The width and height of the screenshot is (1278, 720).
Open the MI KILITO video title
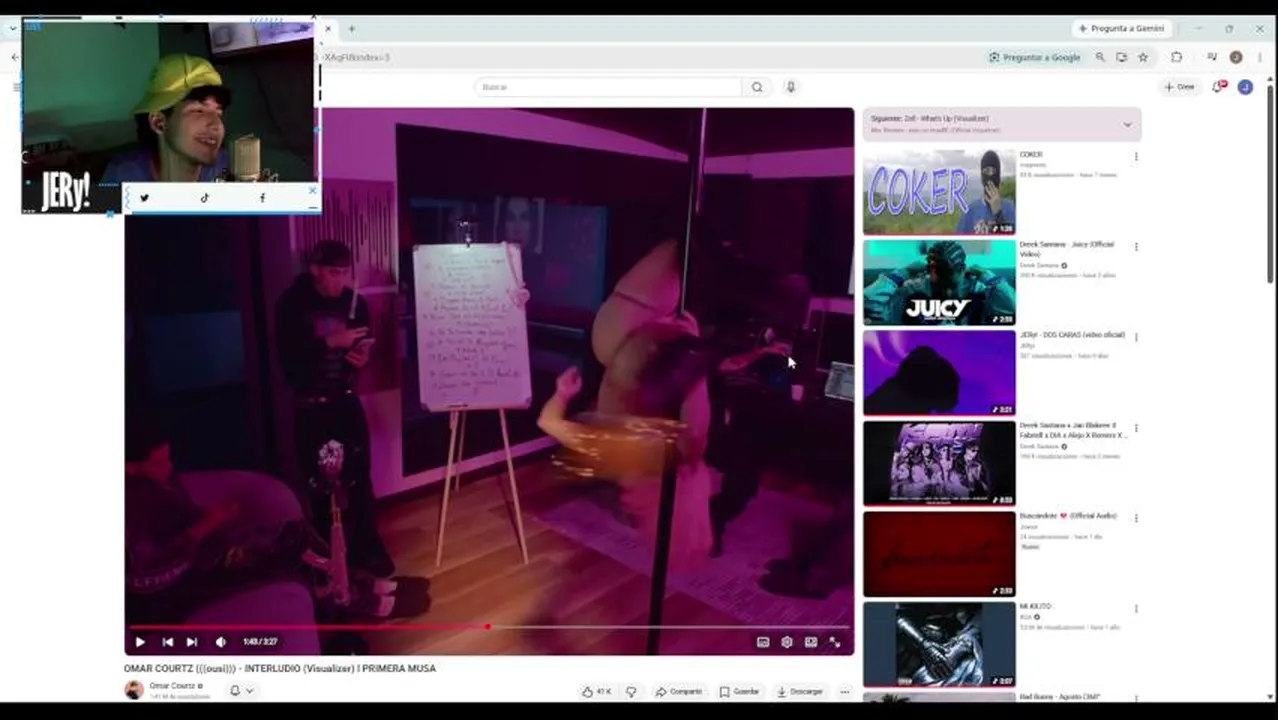click(x=1035, y=607)
